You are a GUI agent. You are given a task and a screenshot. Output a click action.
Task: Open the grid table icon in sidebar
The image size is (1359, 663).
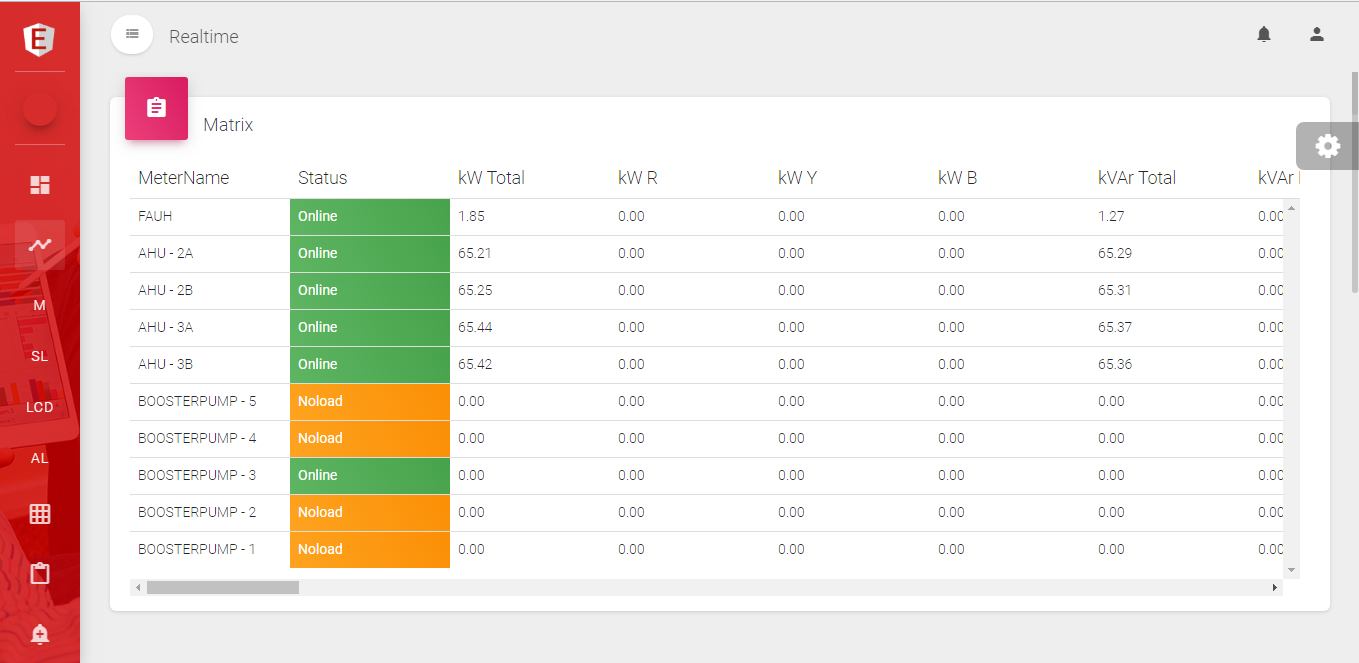click(40, 514)
